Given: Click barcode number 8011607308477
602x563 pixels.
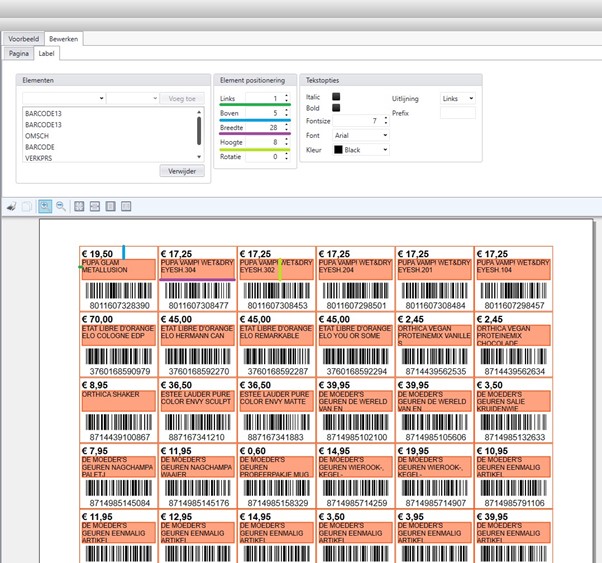Looking at the screenshot, I should (198, 306).
